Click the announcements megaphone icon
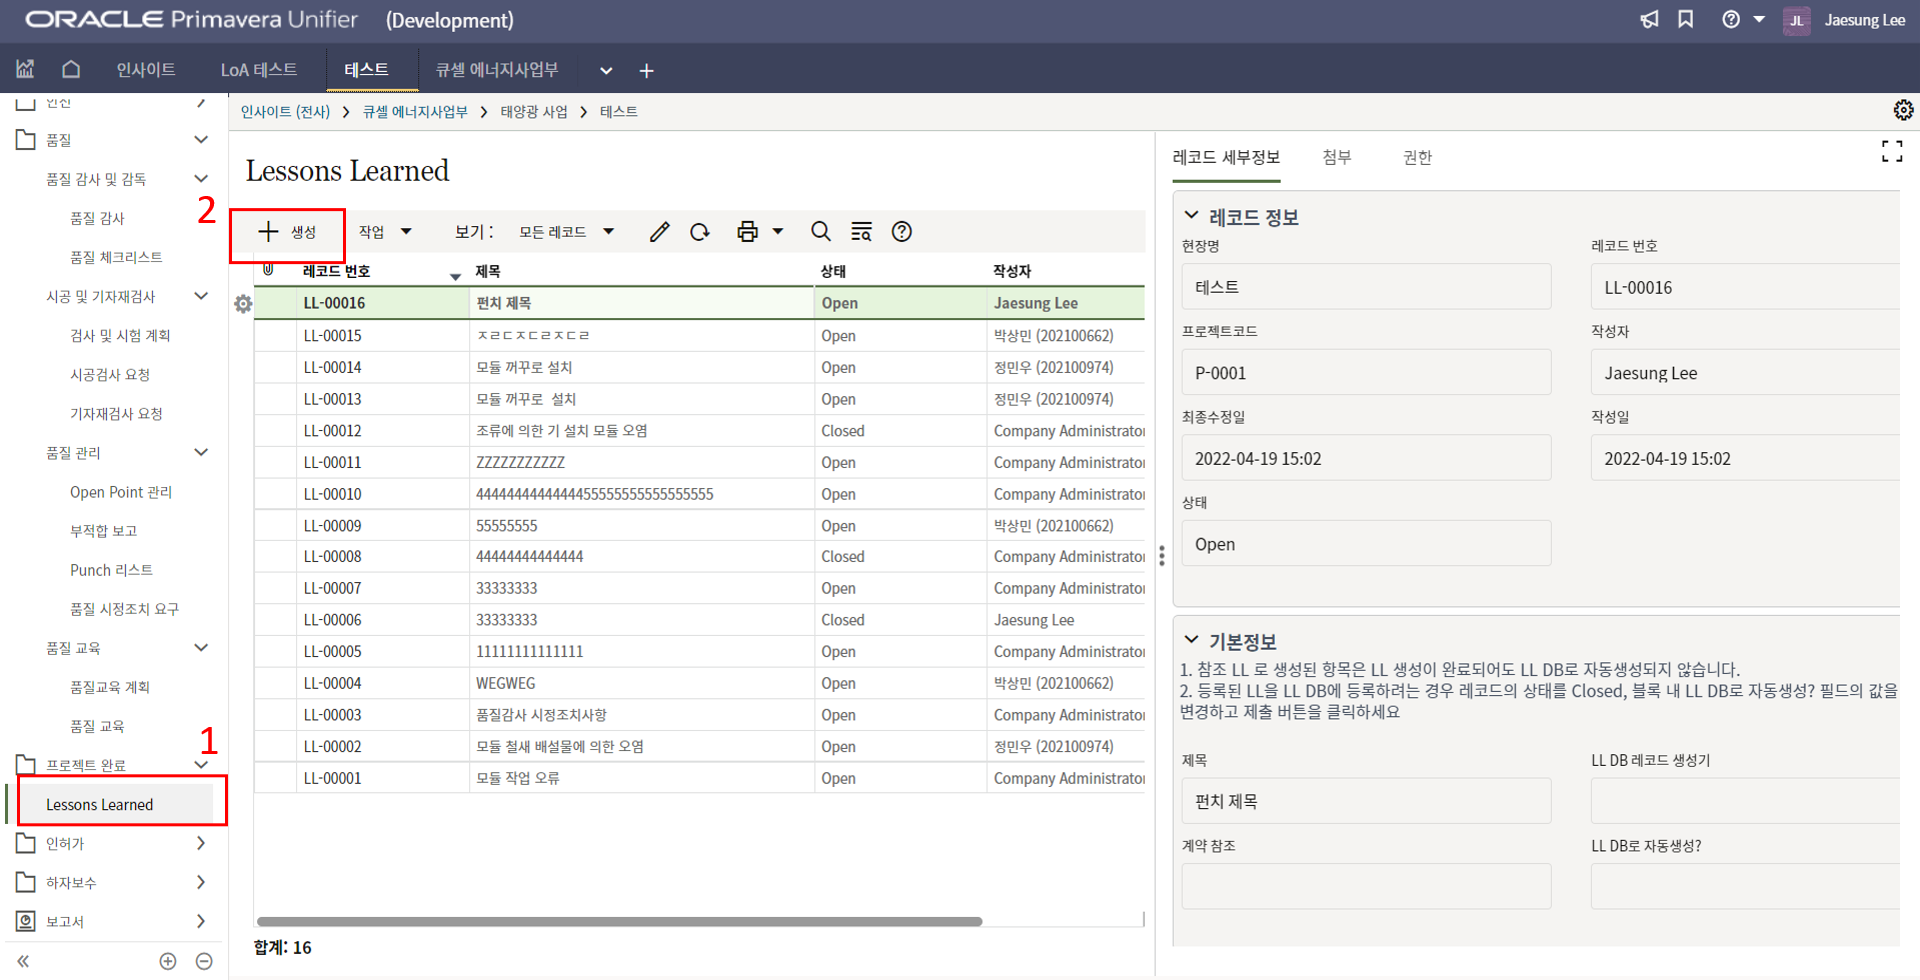The height and width of the screenshot is (980, 1920). [x=1649, y=20]
